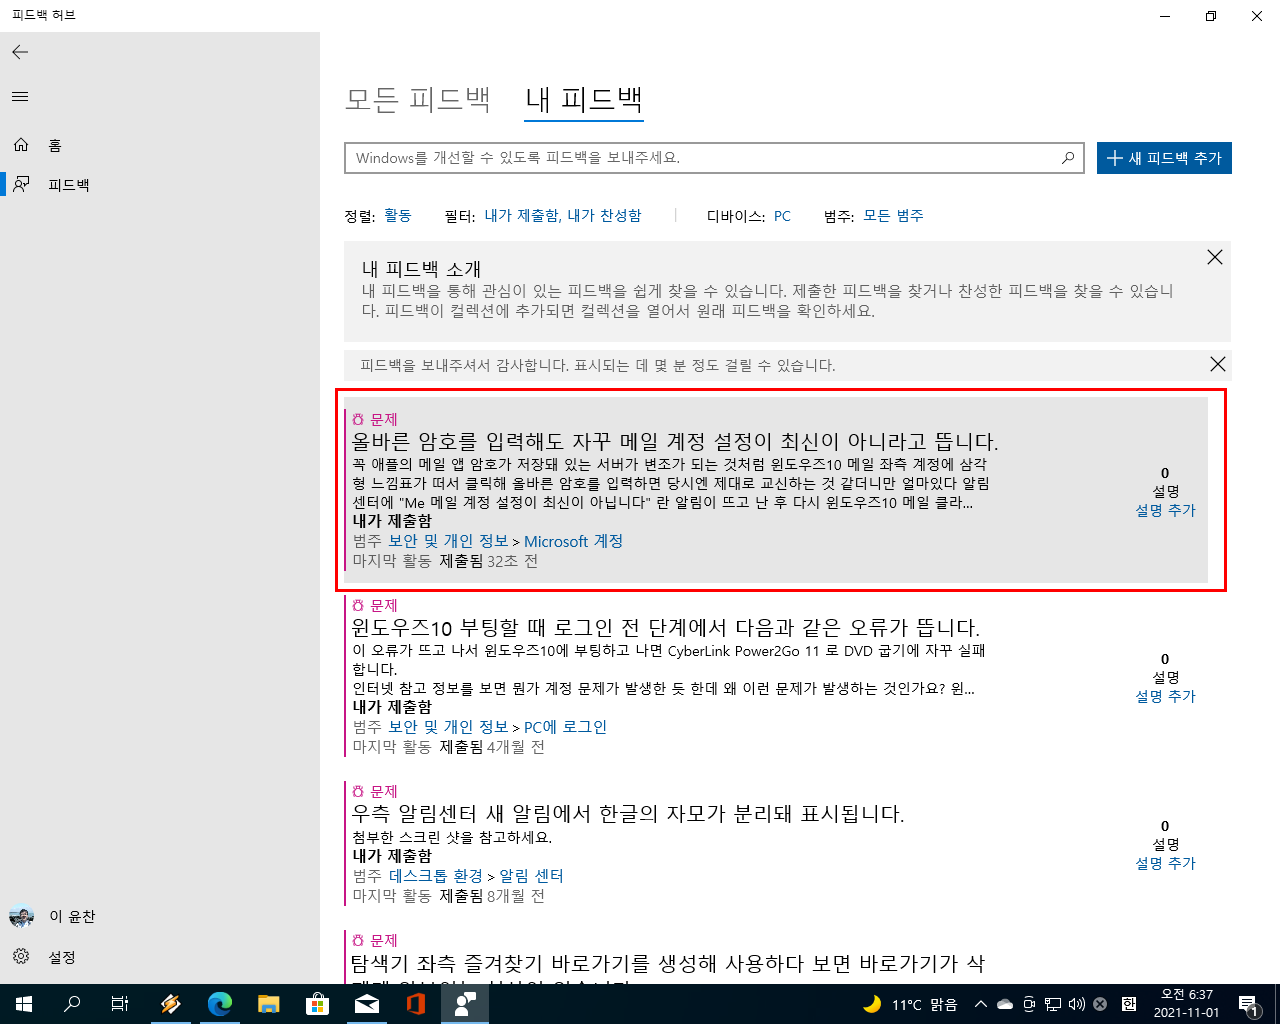1280x1024 pixels.
Task: Close the 내 피드백 소개 banner
Action: point(1215,257)
